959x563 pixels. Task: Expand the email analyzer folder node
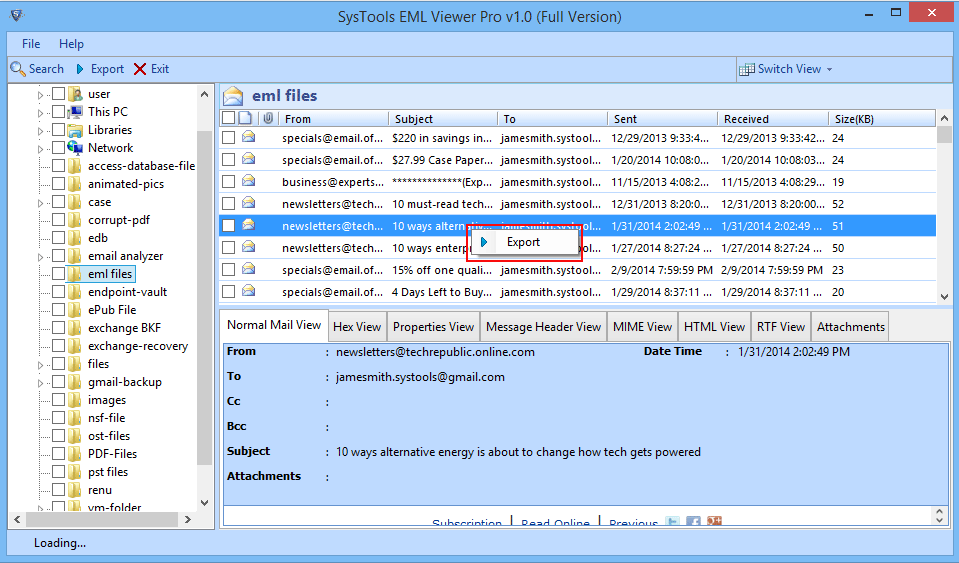click(x=40, y=257)
